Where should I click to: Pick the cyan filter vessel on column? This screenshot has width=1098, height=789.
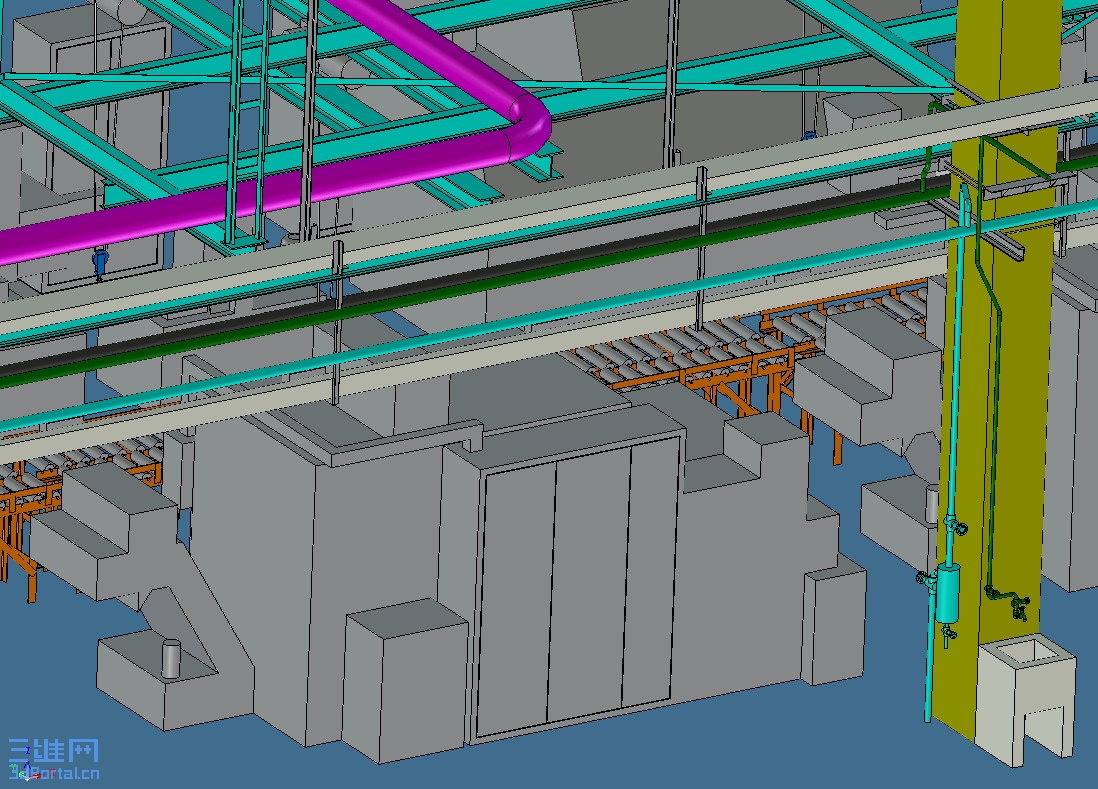coord(948,594)
